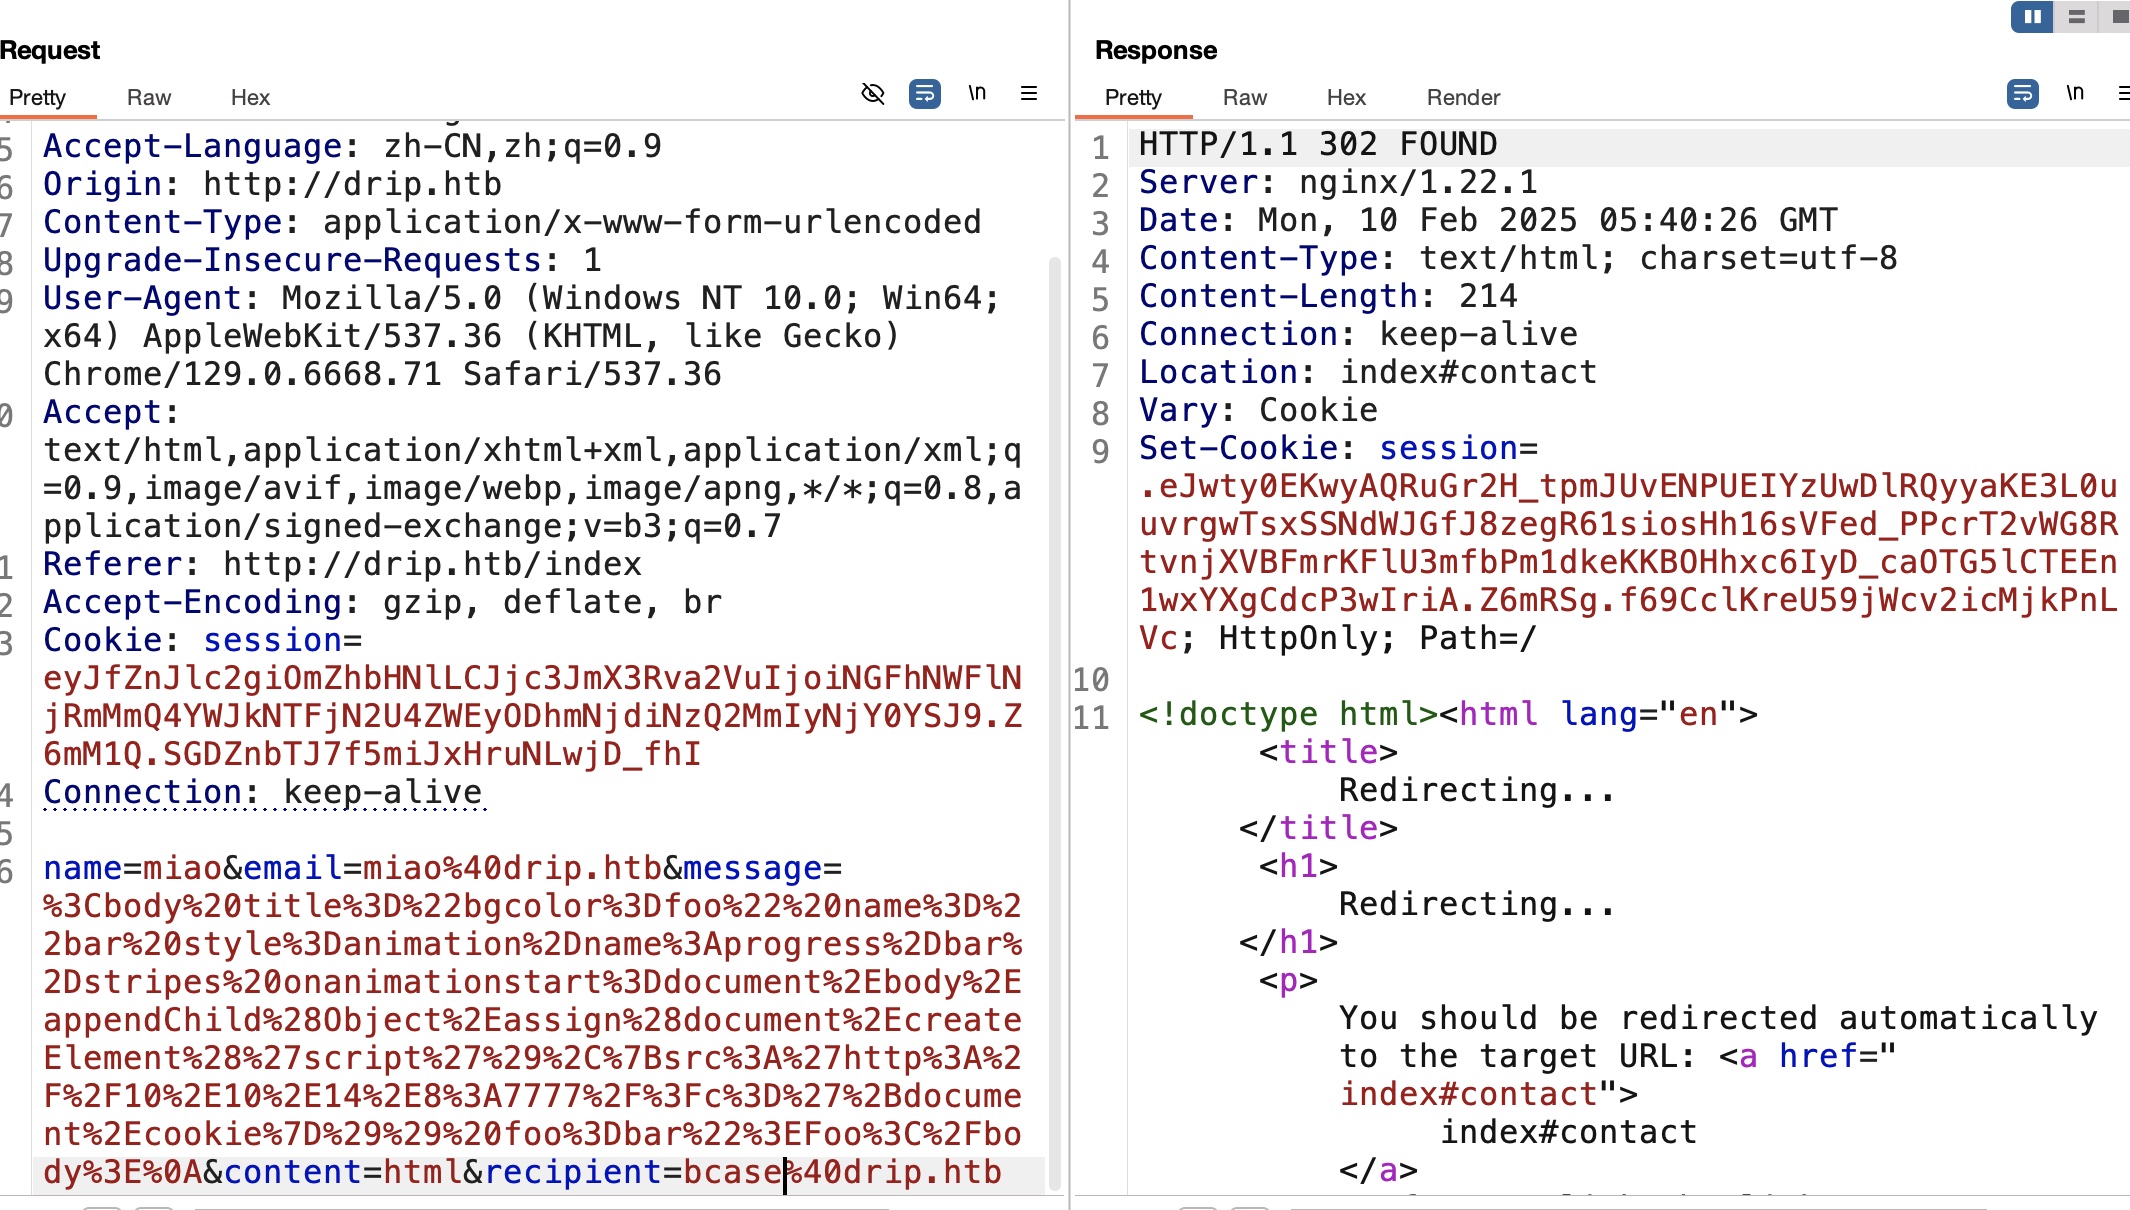Select top-bottom split layout icon
The width and height of the screenshot is (2130, 1210).
(2076, 17)
